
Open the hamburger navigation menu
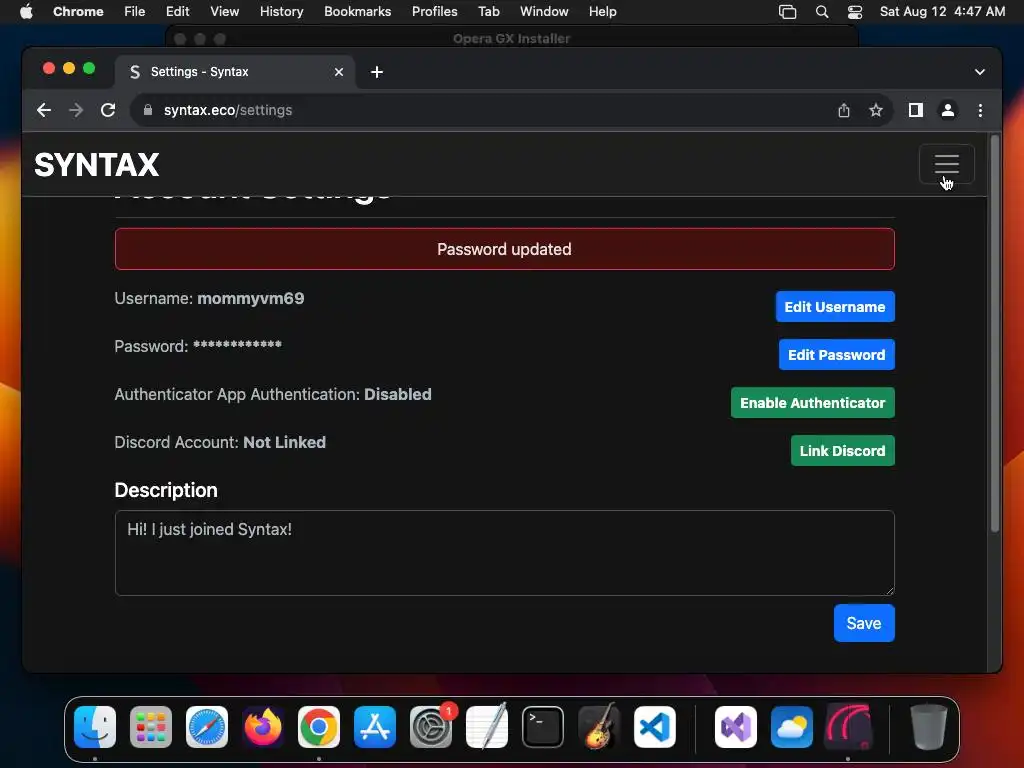coord(946,164)
